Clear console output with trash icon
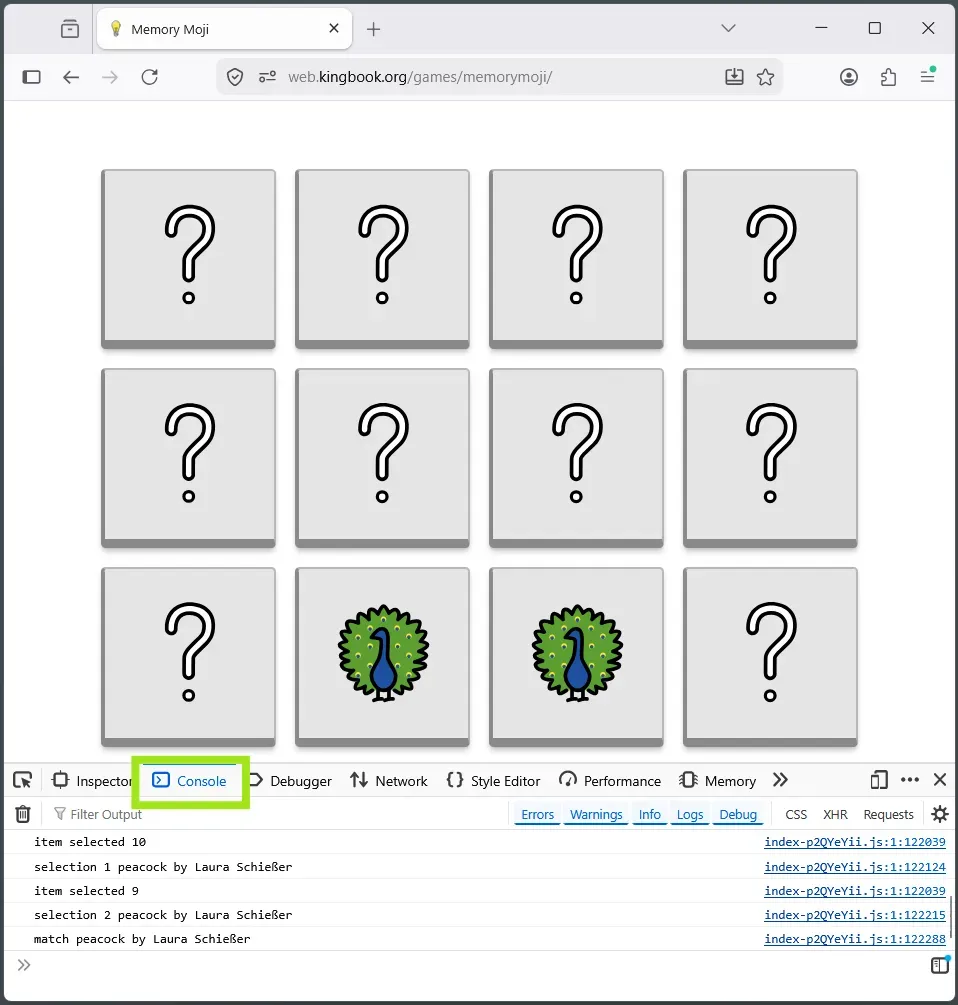The width and height of the screenshot is (958, 1005). [x=23, y=814]
